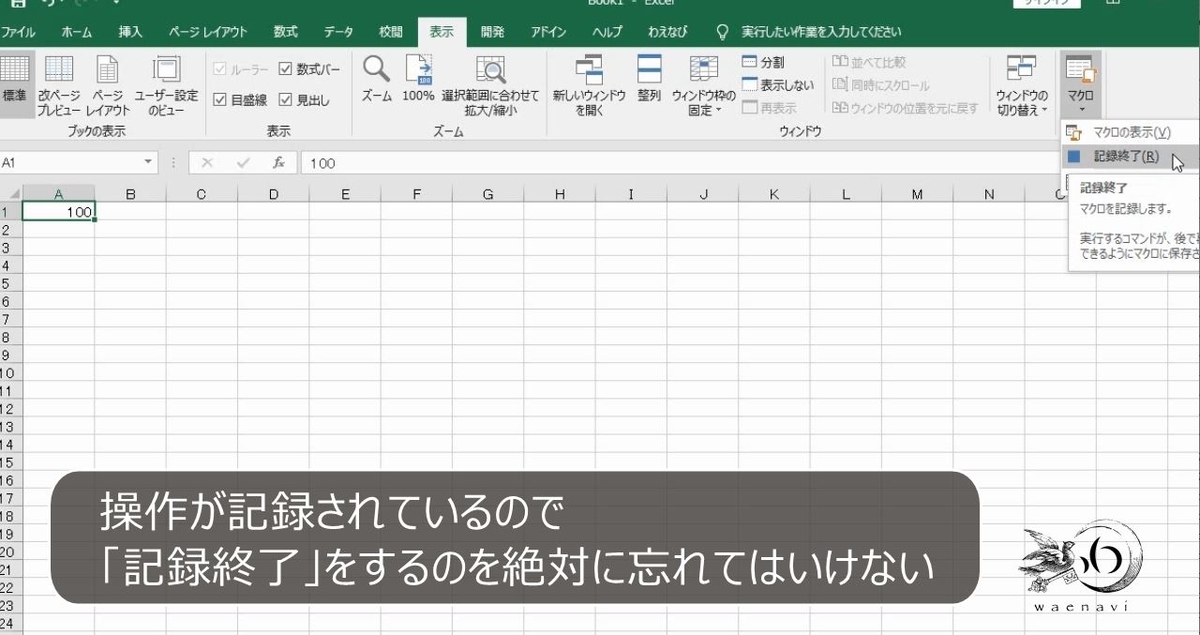Select column header B
This screenshot has width=1200, height=635.
coord(130,194)
